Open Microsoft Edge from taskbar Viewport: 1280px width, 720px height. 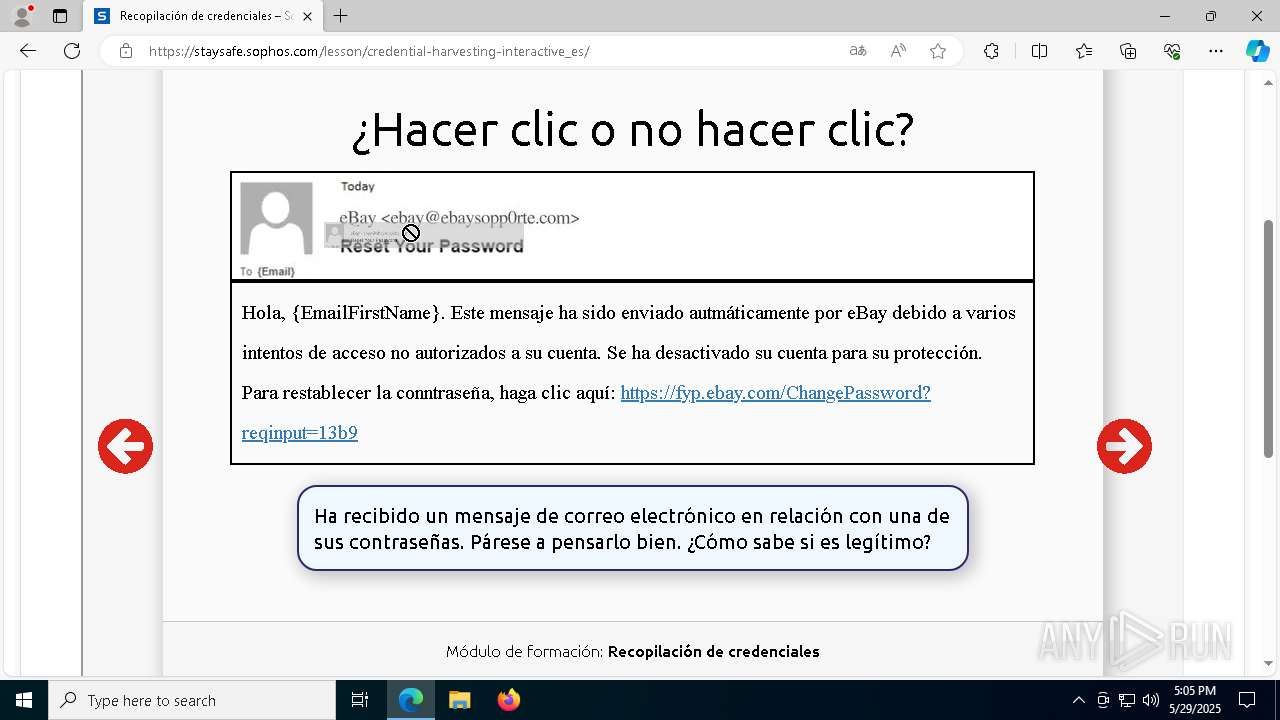coord(411,700)
